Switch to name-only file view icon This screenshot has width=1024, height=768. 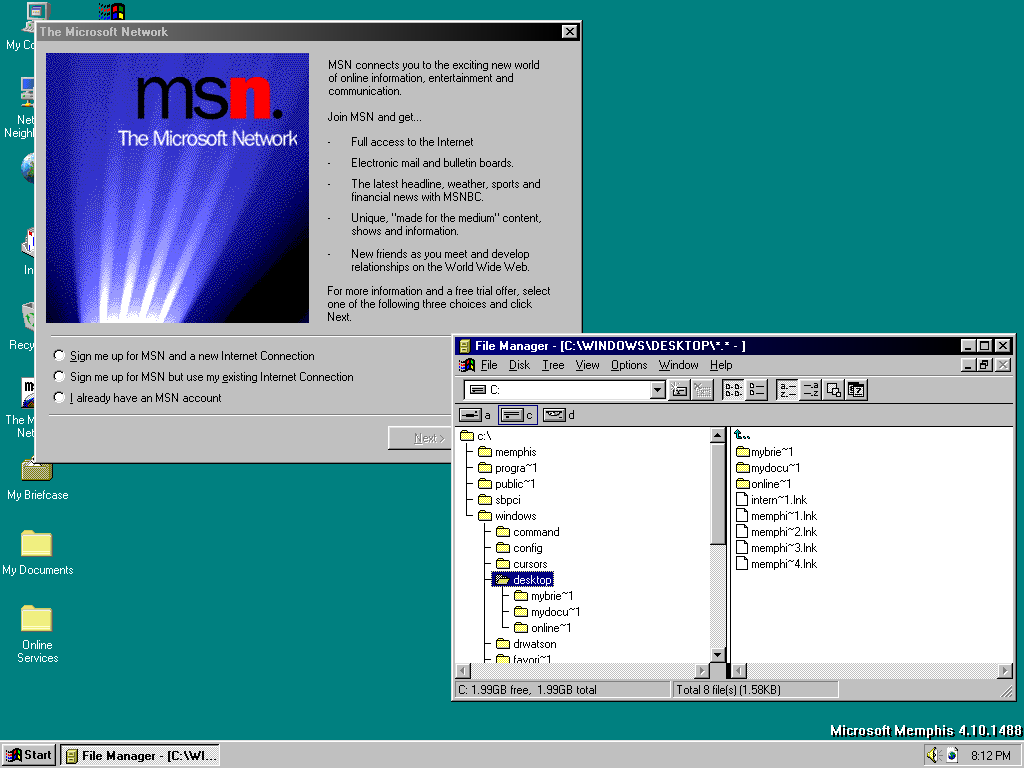coord(733,390)
